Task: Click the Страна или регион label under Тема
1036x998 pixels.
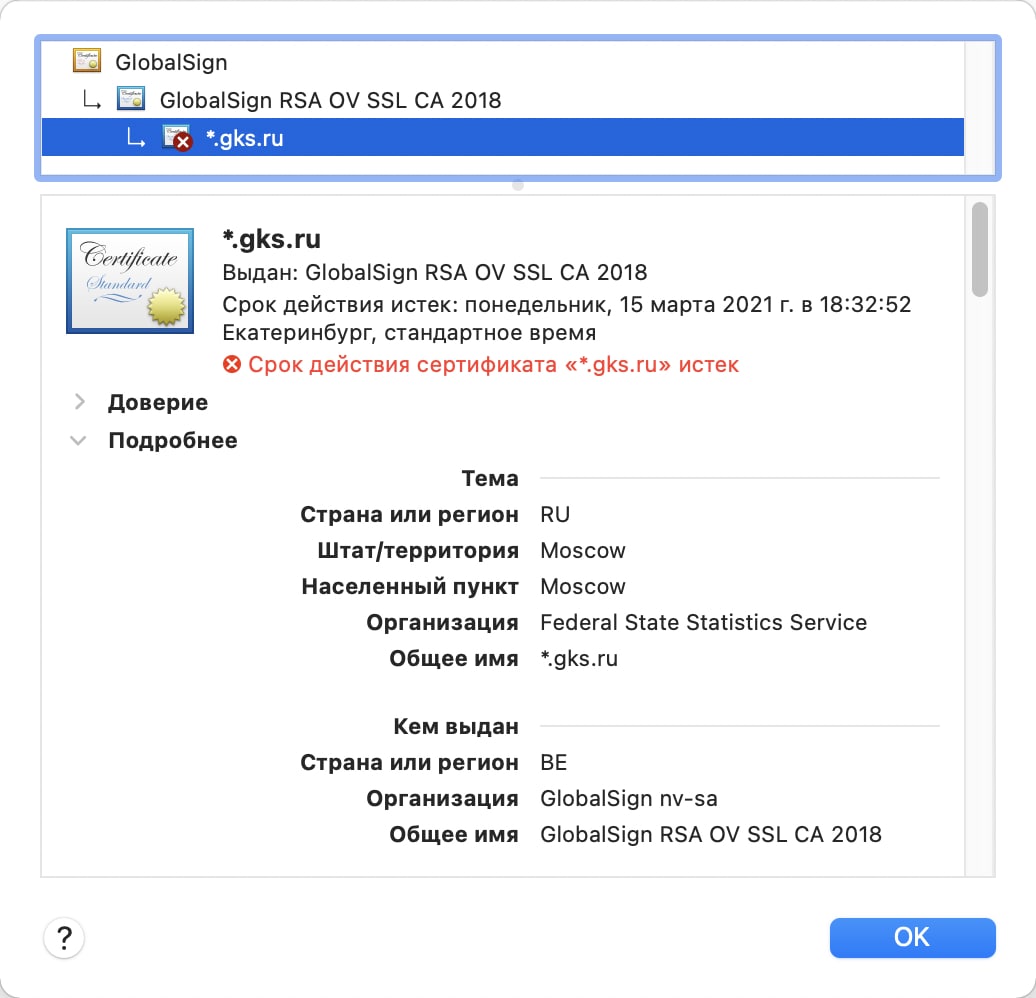Action: tap(409, 514)
